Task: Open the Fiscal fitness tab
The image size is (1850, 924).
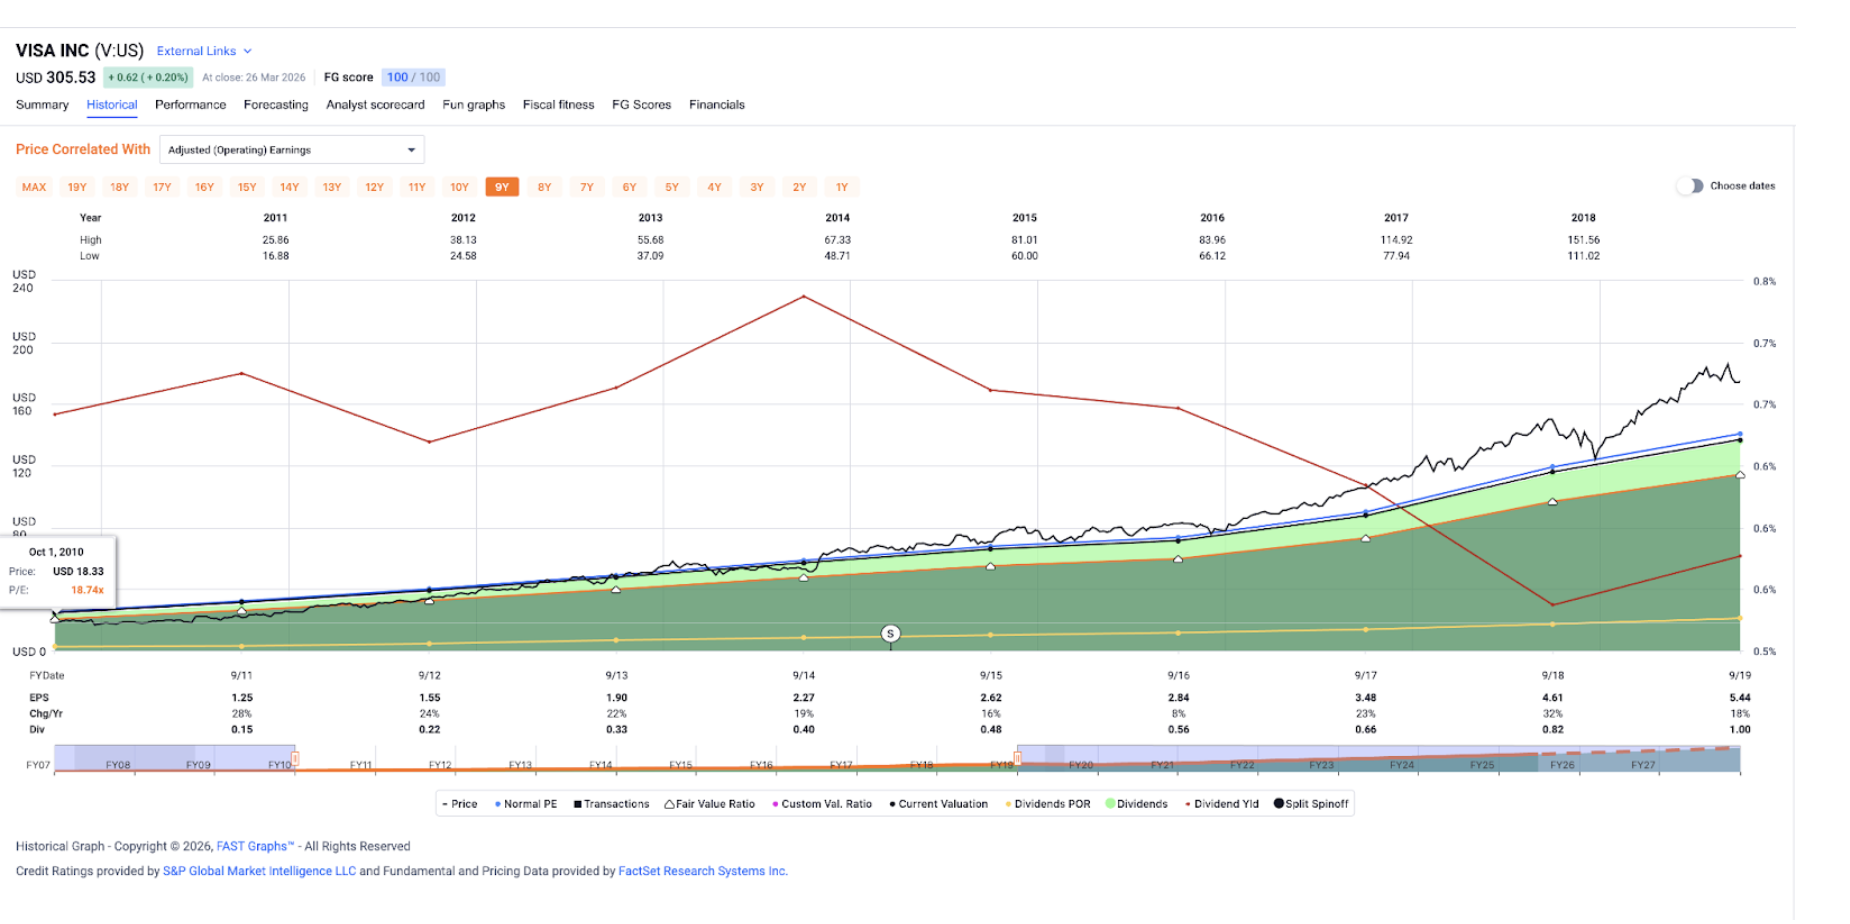Action: click(x=558, y=105)
